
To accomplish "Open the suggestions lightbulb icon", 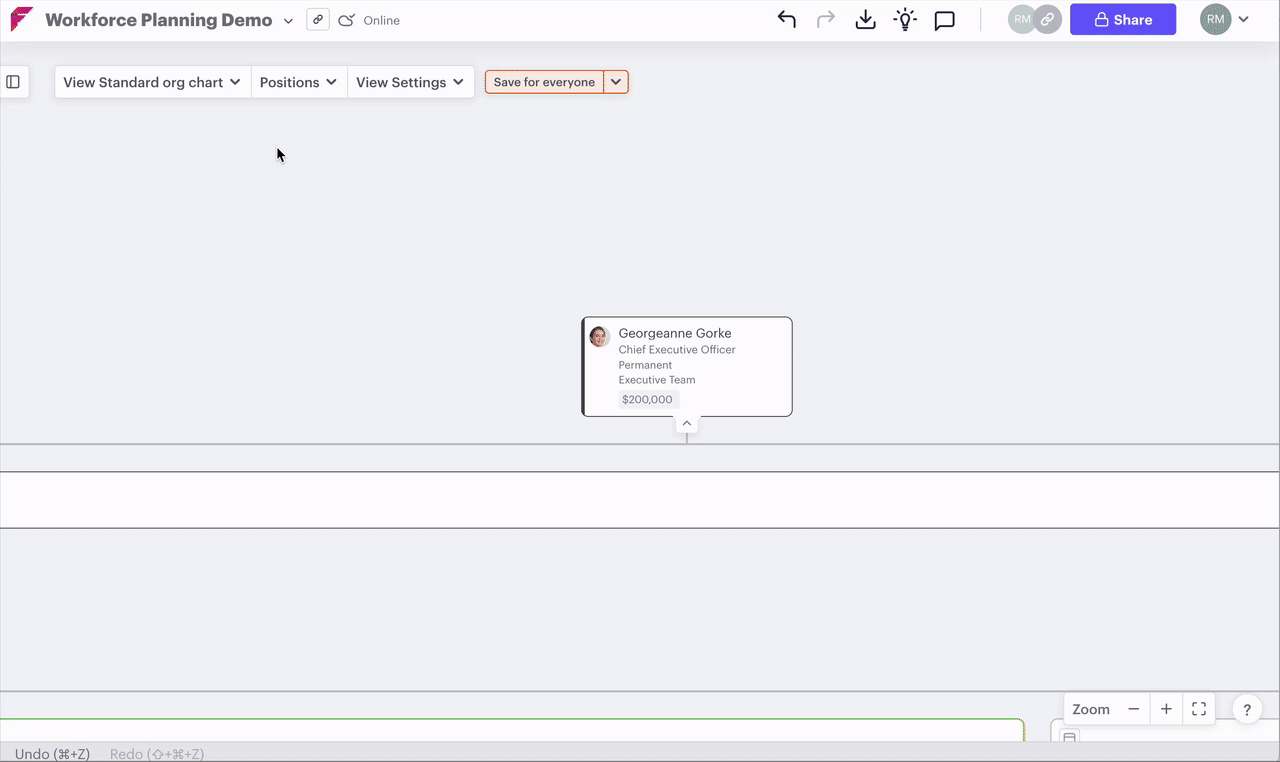I will 904,18.
